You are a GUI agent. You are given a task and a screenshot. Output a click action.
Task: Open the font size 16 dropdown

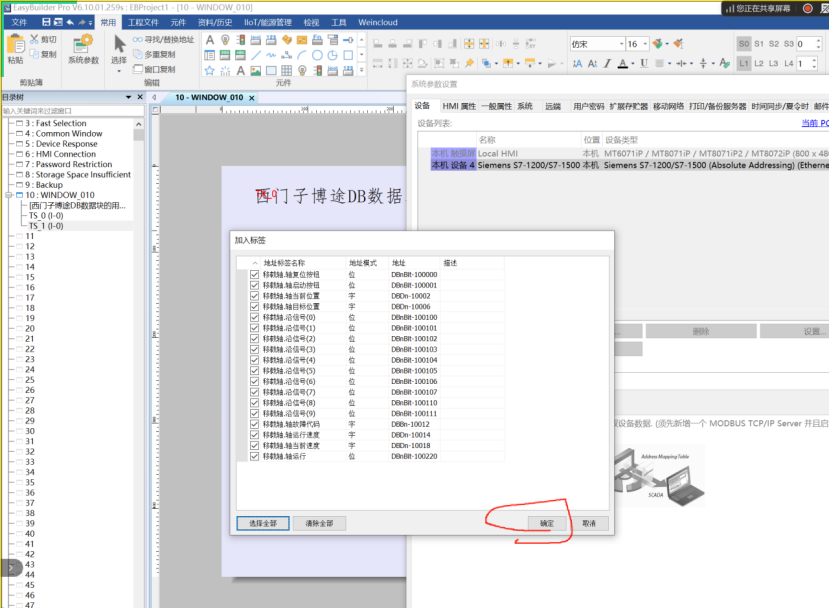pos(645,44)
